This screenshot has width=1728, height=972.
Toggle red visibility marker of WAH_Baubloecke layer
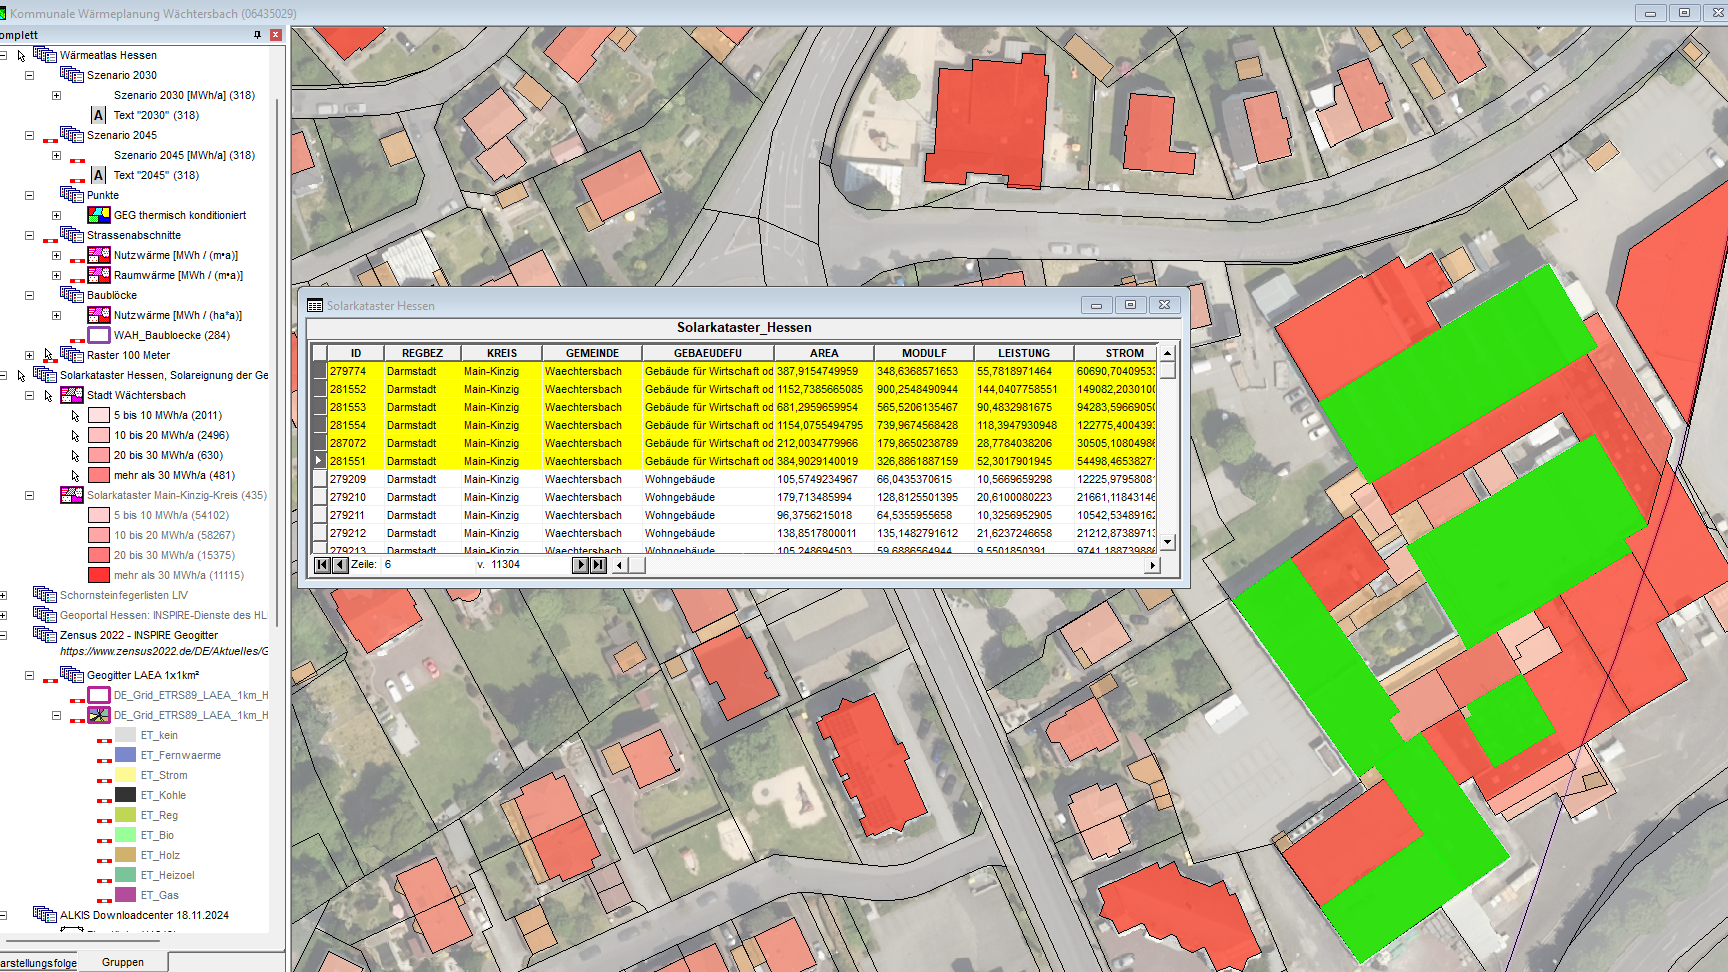(x=77, y=341)
